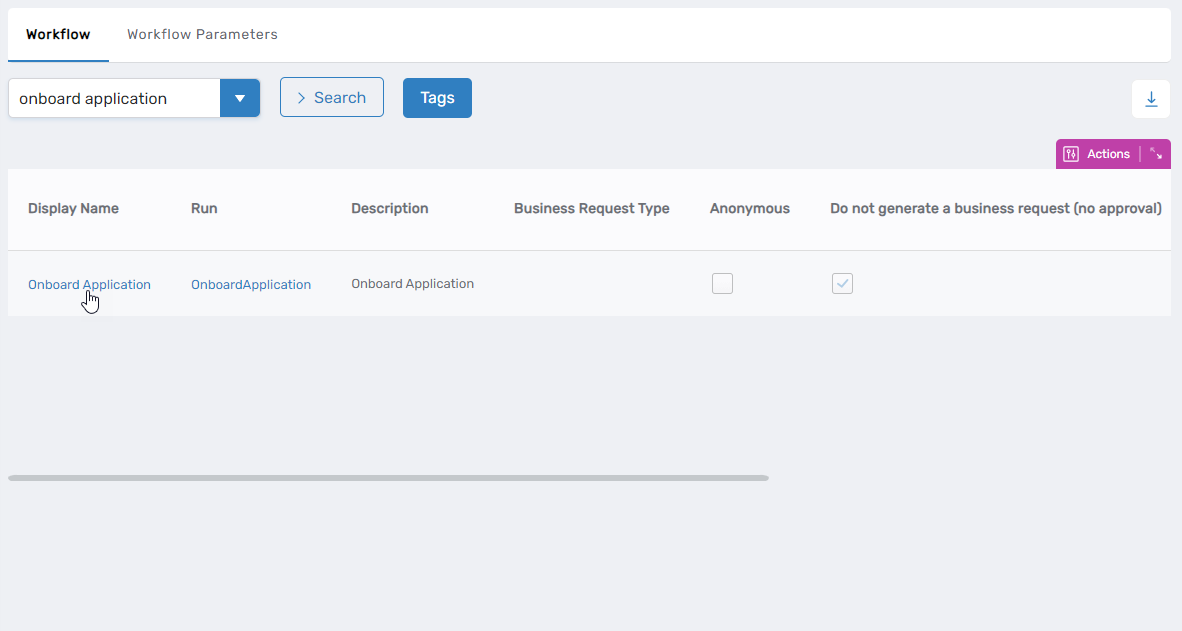Click the Tags button
This screenshot has width=1182, height=631.
(x=437, y=97)
